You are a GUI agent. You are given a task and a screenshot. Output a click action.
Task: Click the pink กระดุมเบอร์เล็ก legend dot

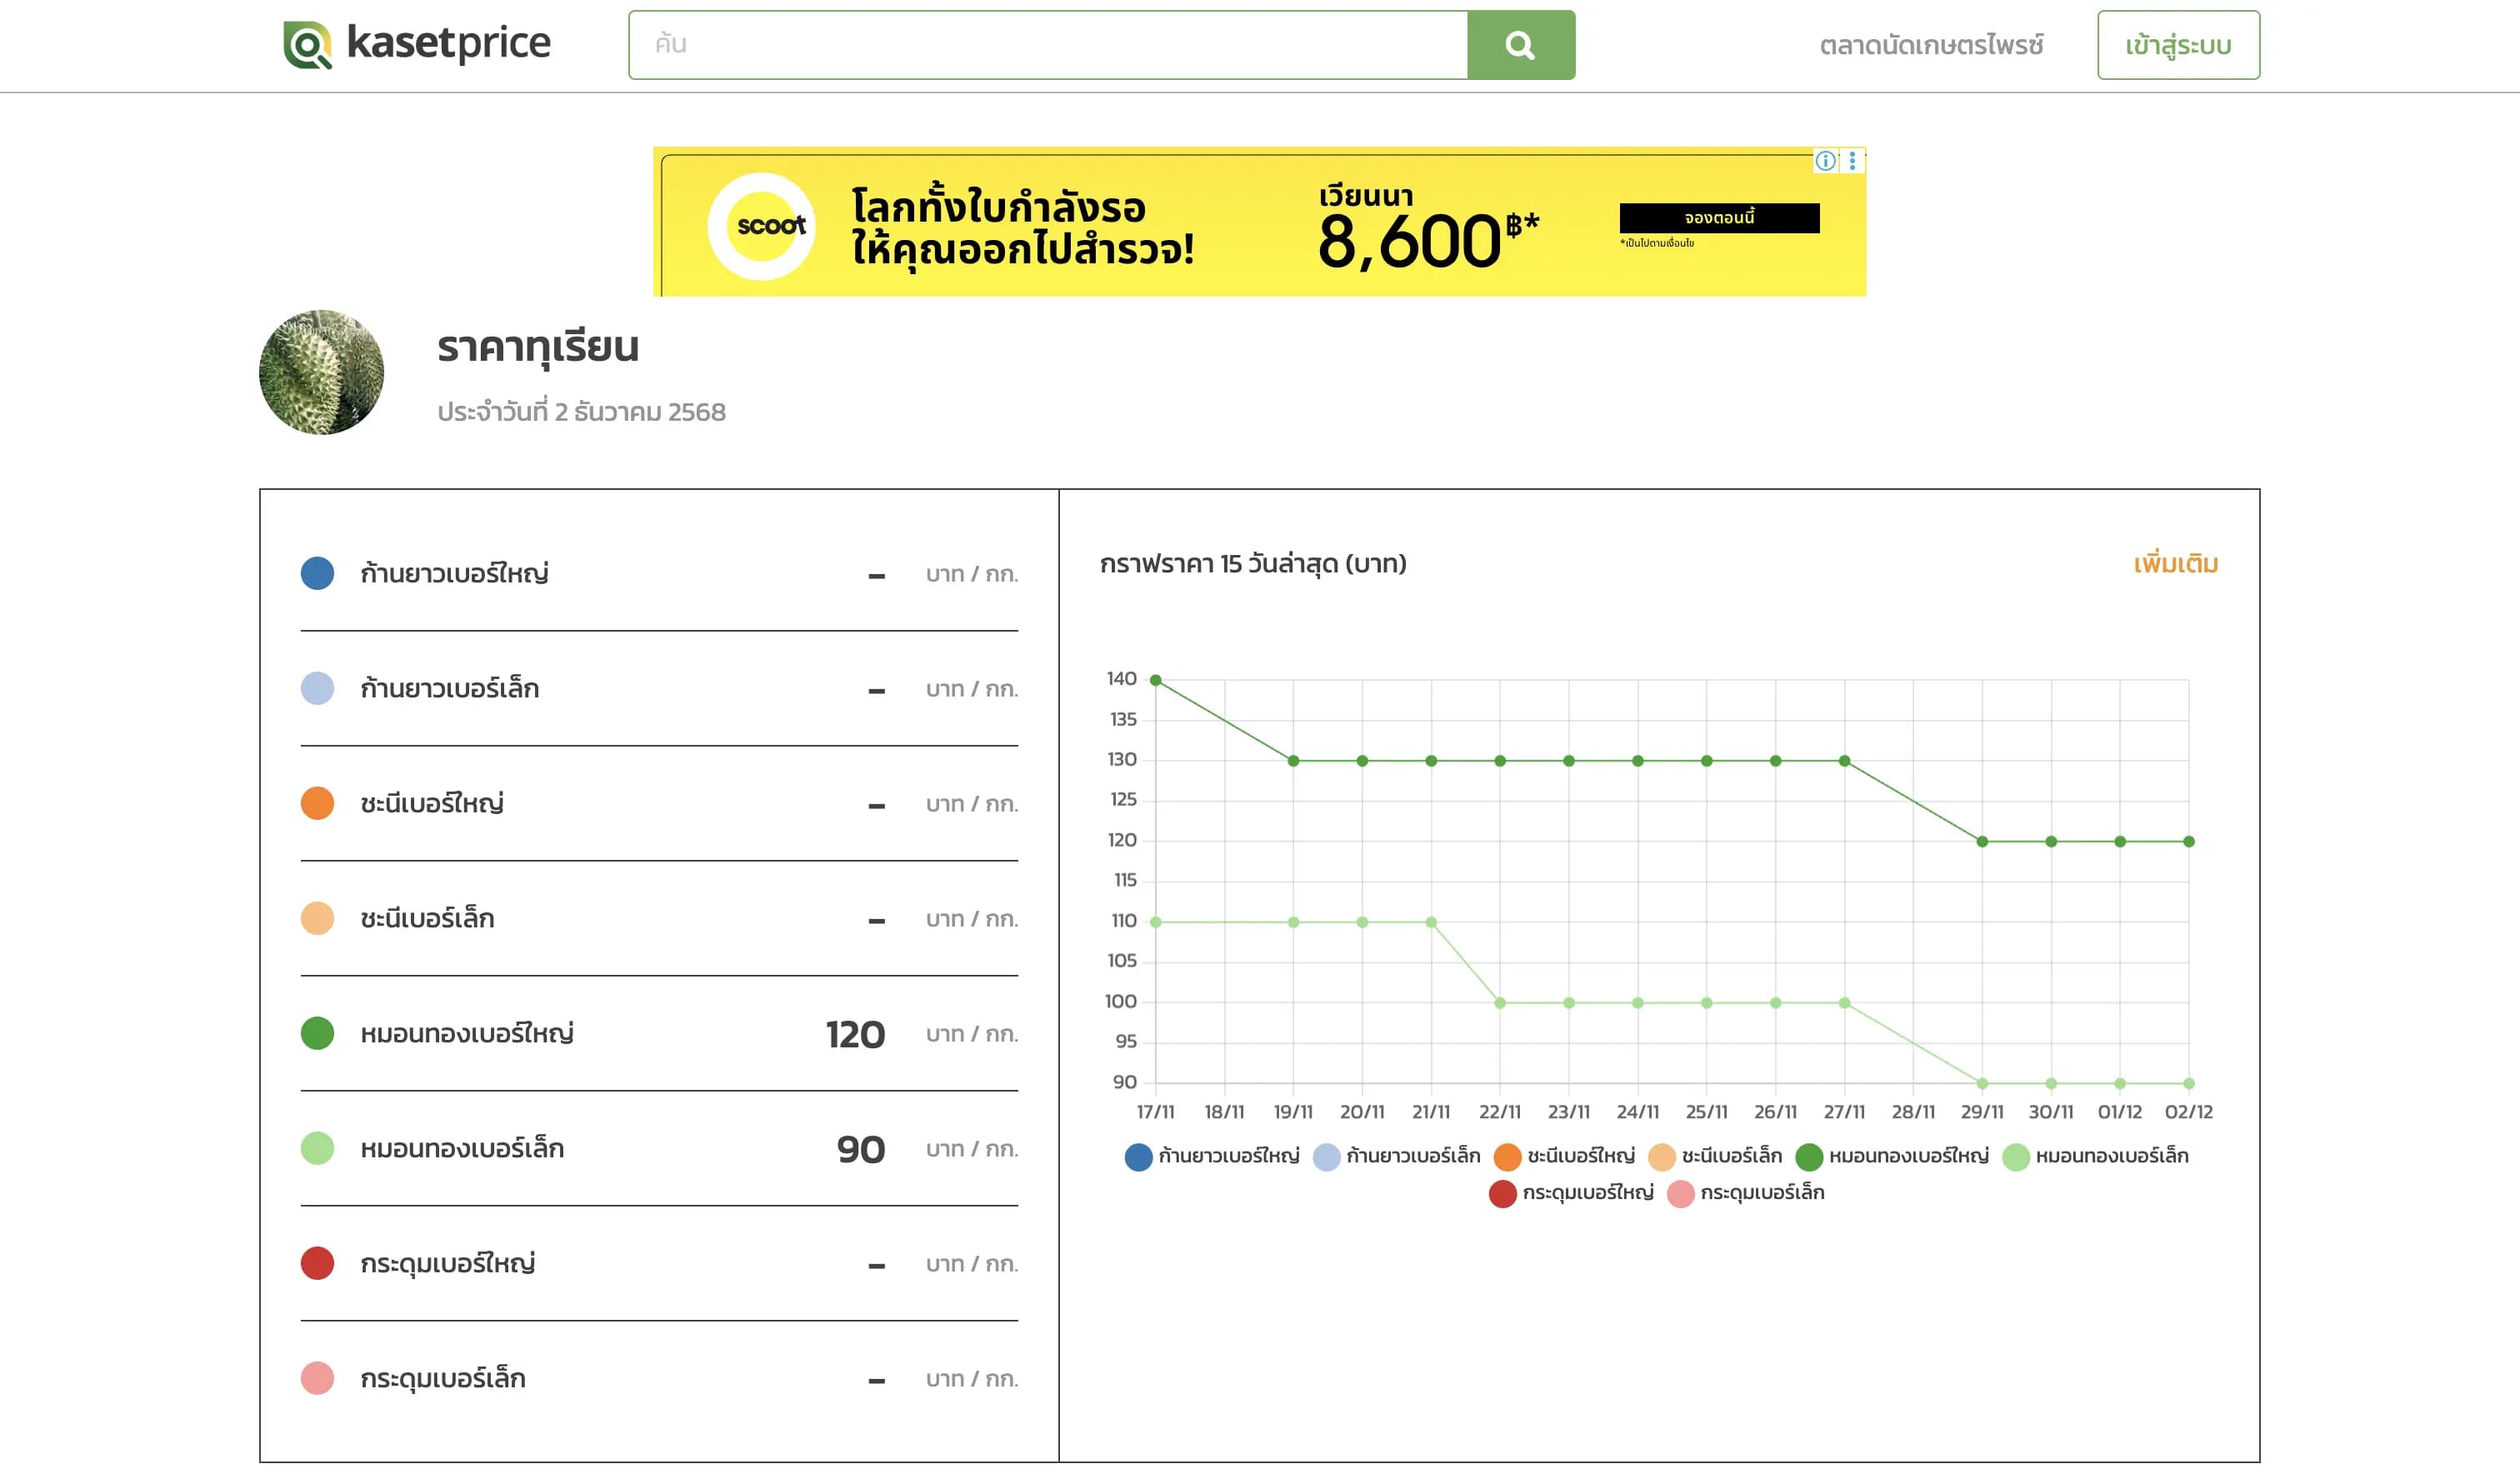(1681, 1194)
